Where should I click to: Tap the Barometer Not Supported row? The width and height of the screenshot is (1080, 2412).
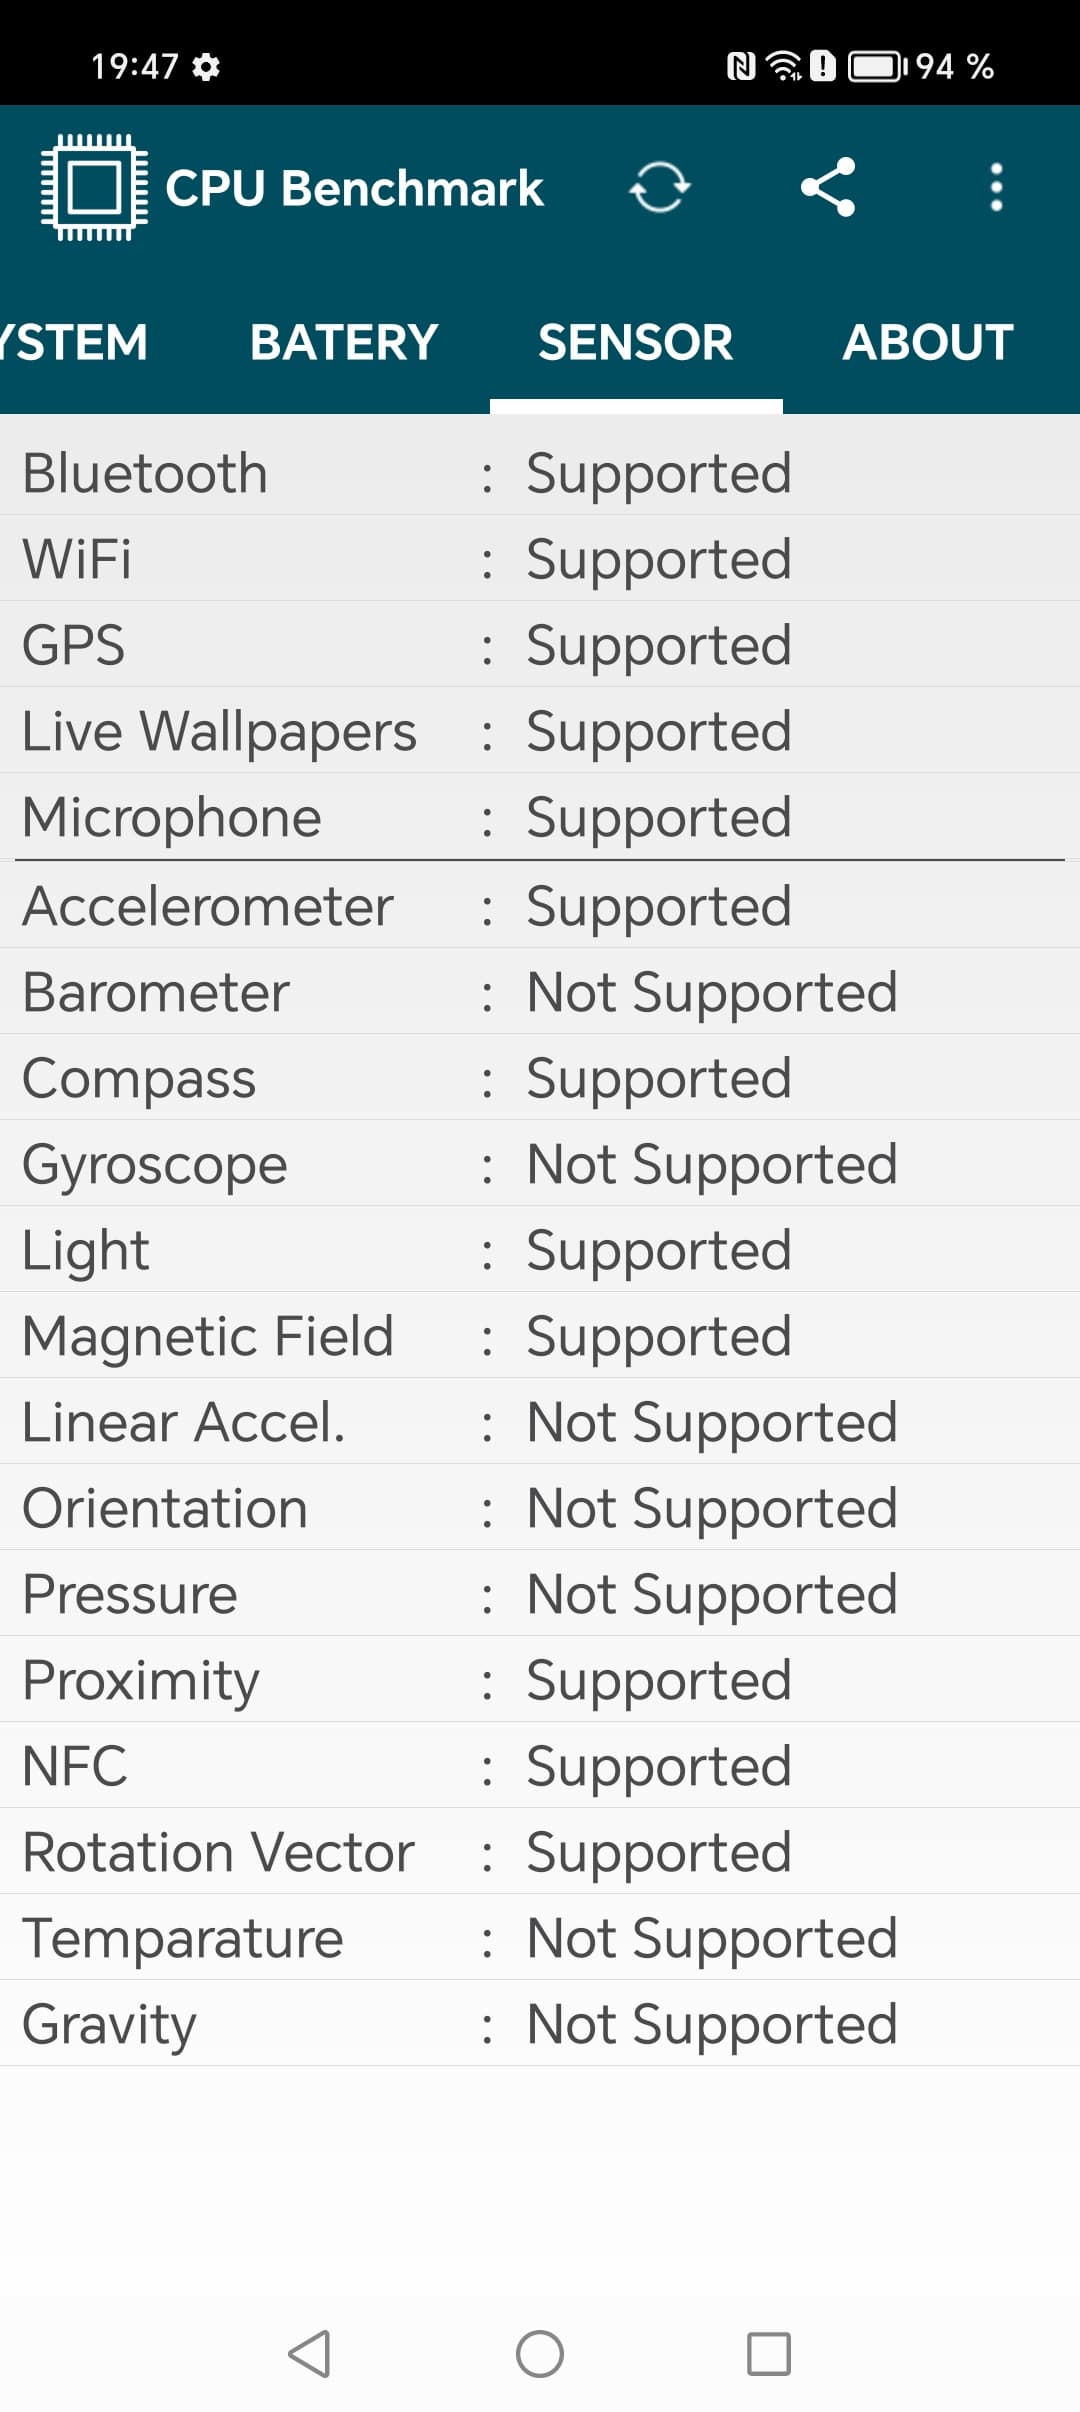click(x=540, y=992)
